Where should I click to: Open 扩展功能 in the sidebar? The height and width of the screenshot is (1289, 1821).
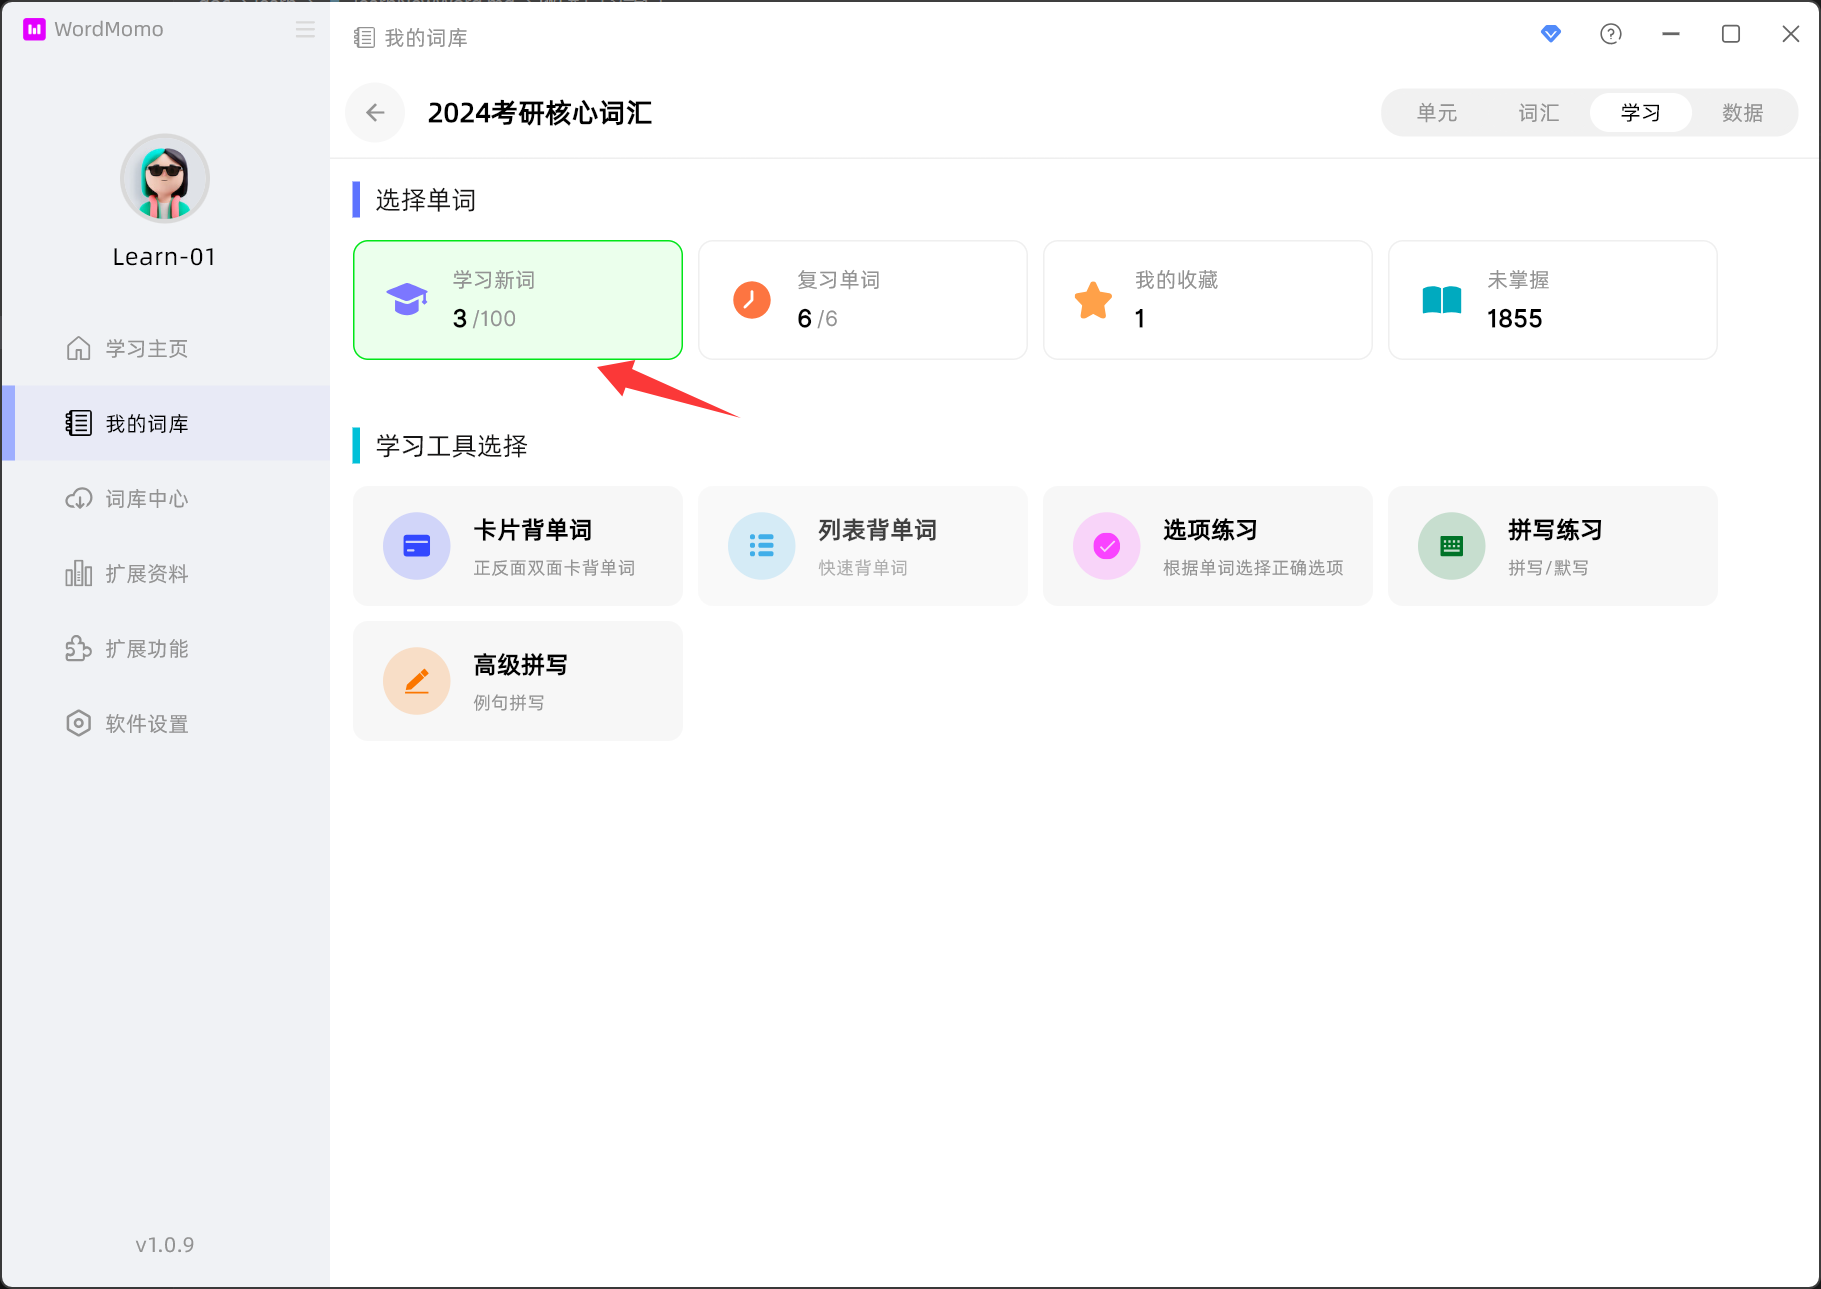point(146,649)
